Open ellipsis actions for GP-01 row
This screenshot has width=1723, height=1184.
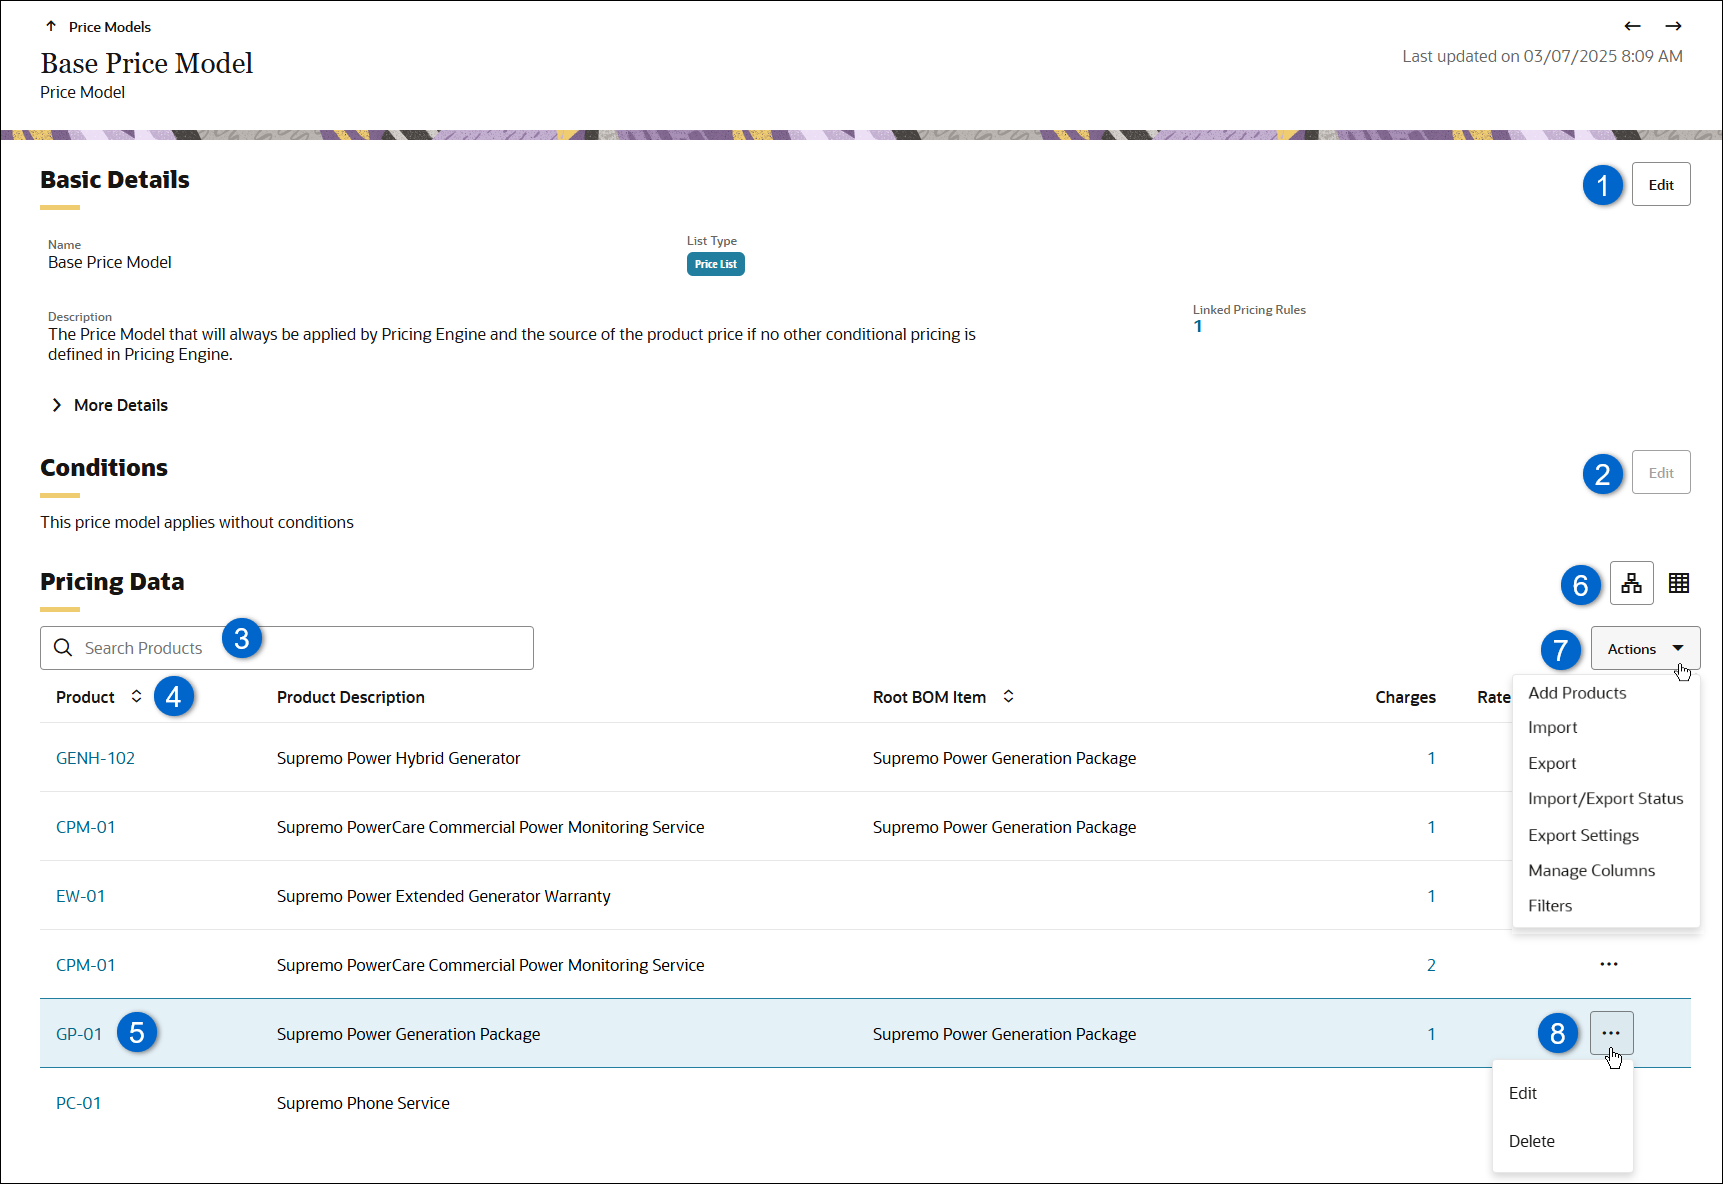tap(1611, 1032)
